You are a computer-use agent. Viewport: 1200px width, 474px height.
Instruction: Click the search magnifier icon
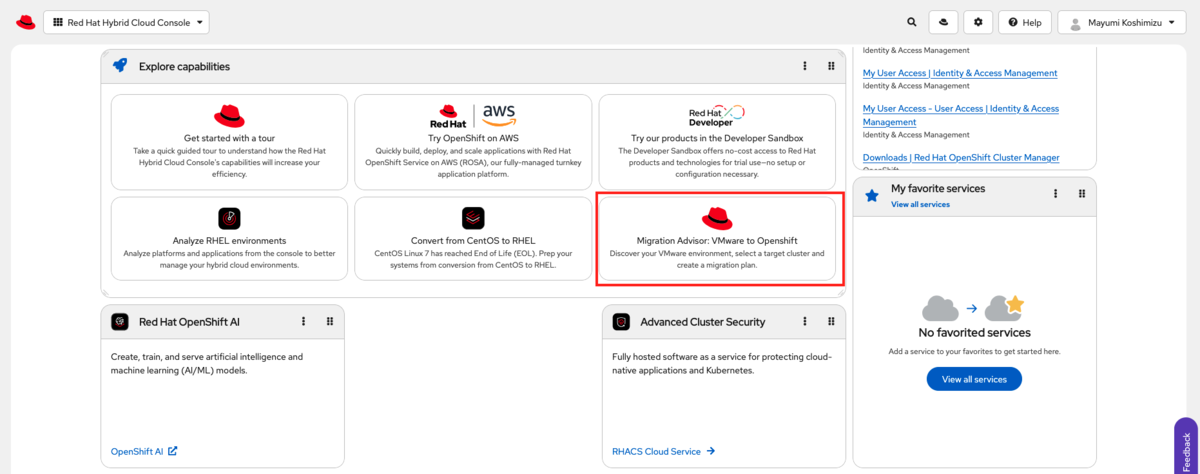pyautogui.click(x=911, y=22)
